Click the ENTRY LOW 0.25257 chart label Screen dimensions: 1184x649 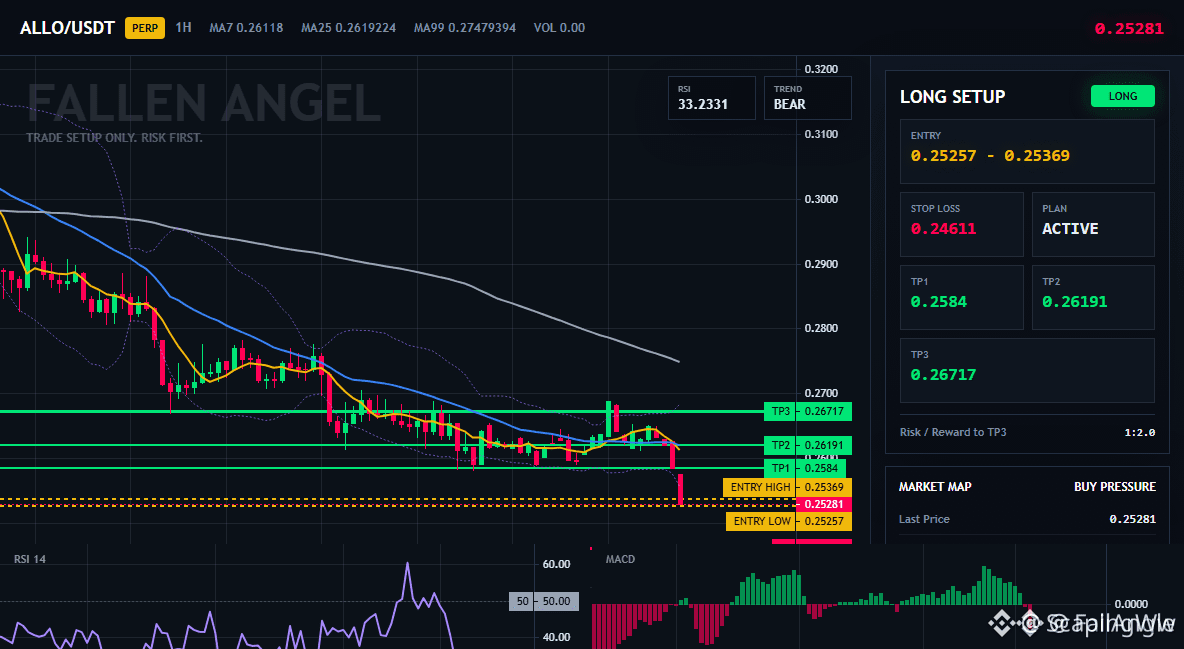[788, 521]
